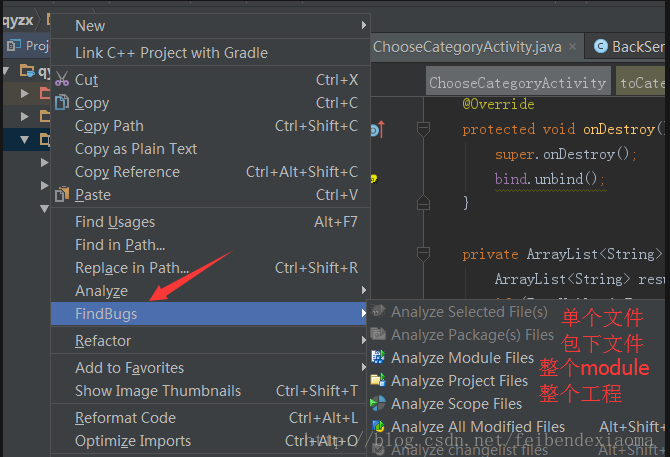The image size is (670, 457).
Task: Click the Analyze Module Files icon
Action: (378, 357)
